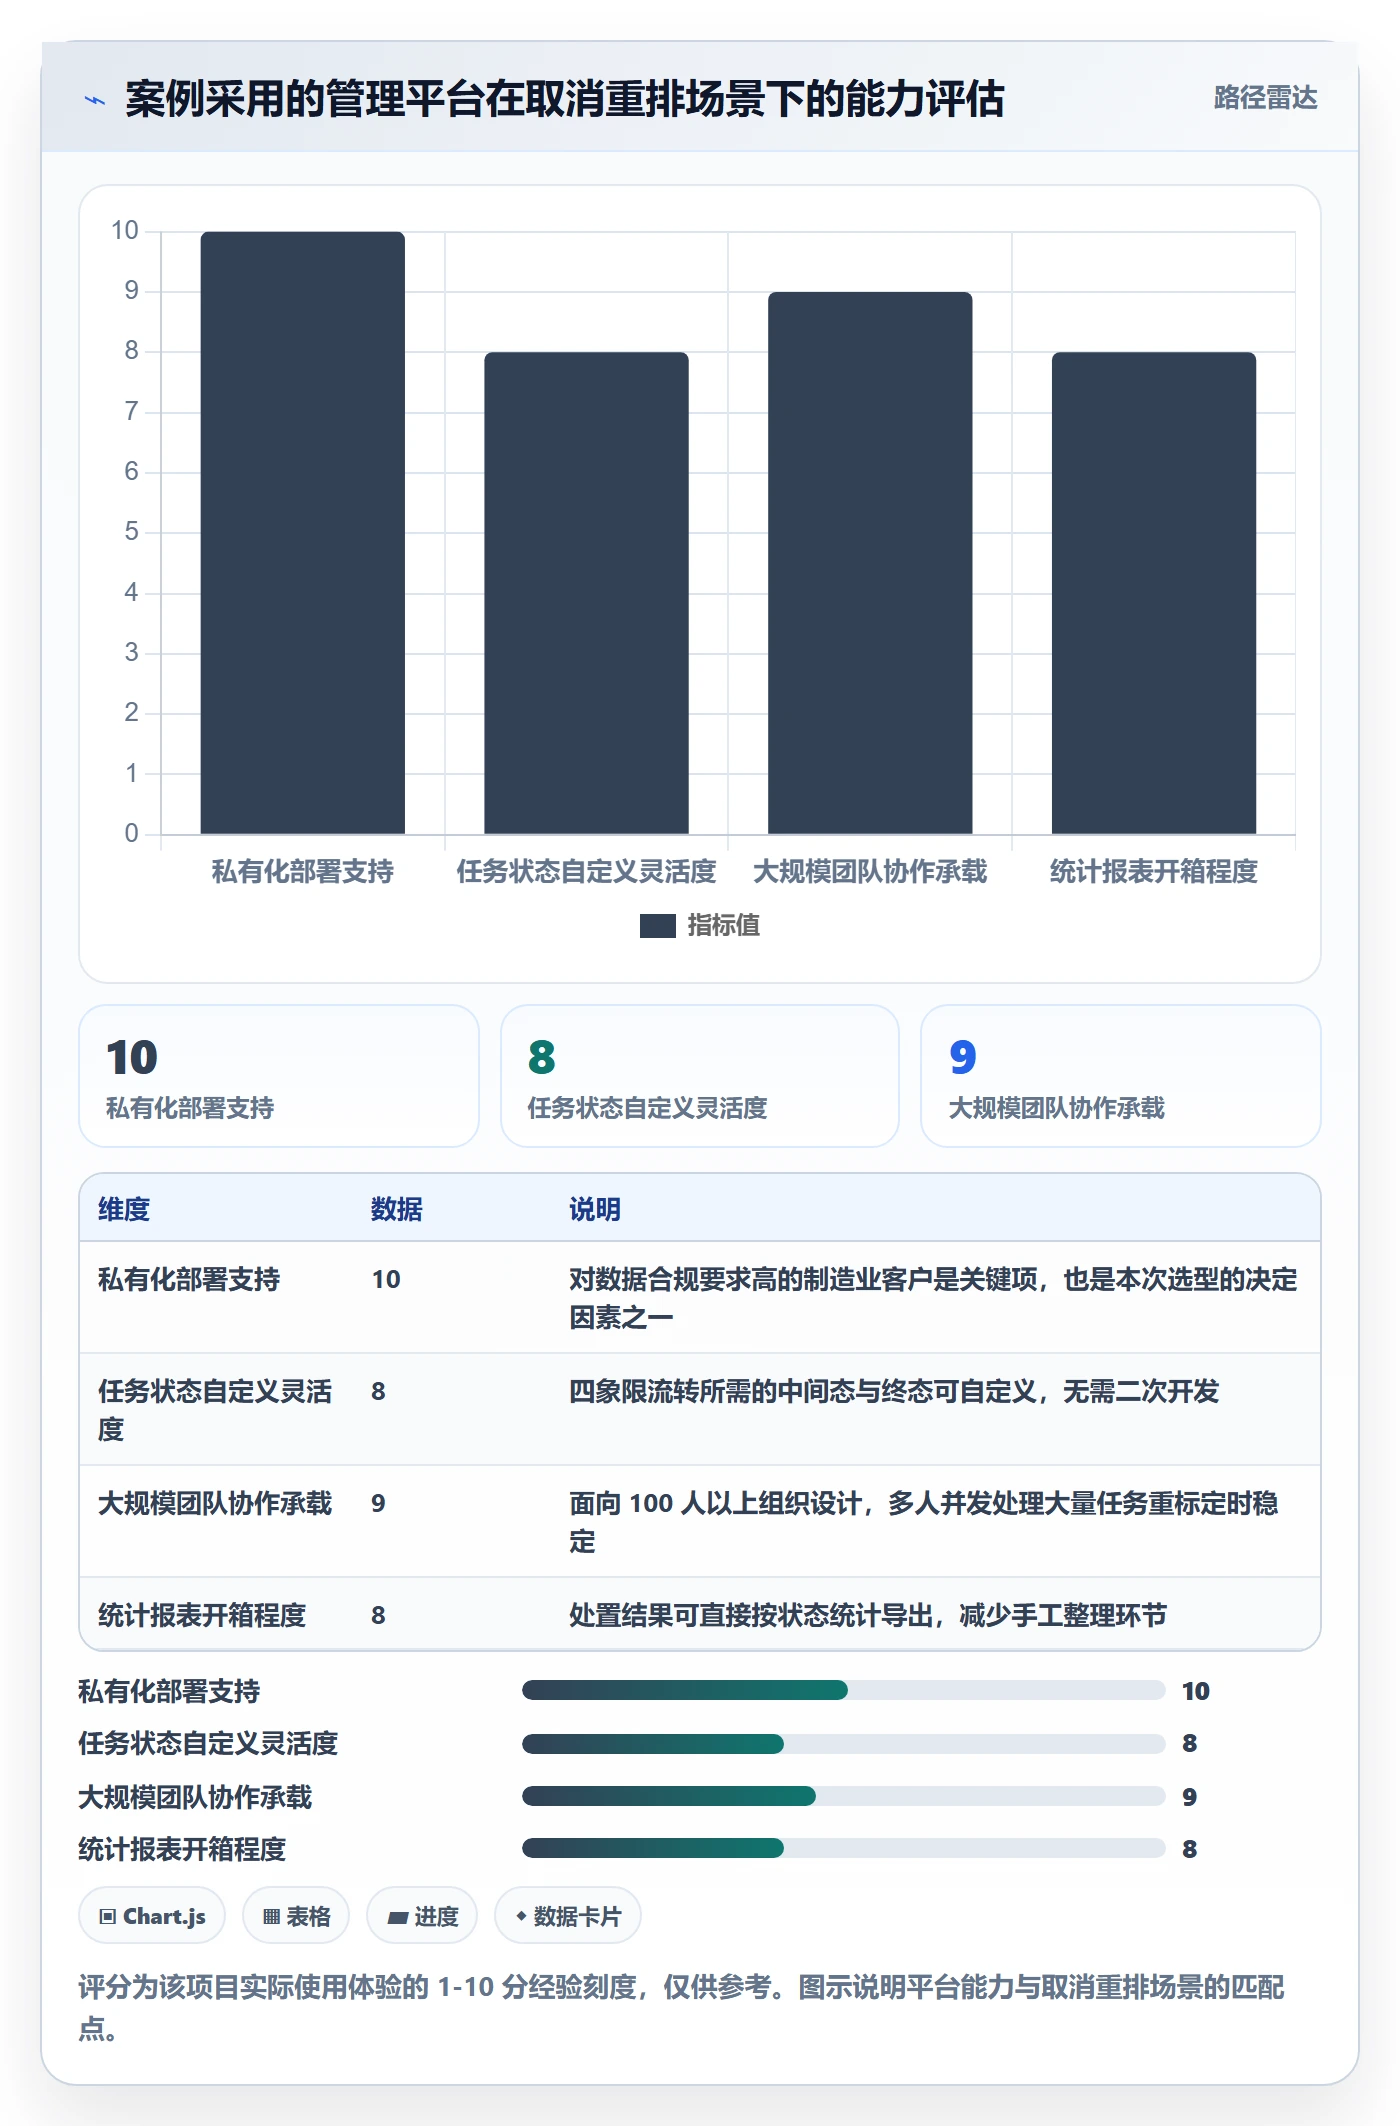
Task: Click the 路径雷达 tag in the header
Action: click(1265, 98)
